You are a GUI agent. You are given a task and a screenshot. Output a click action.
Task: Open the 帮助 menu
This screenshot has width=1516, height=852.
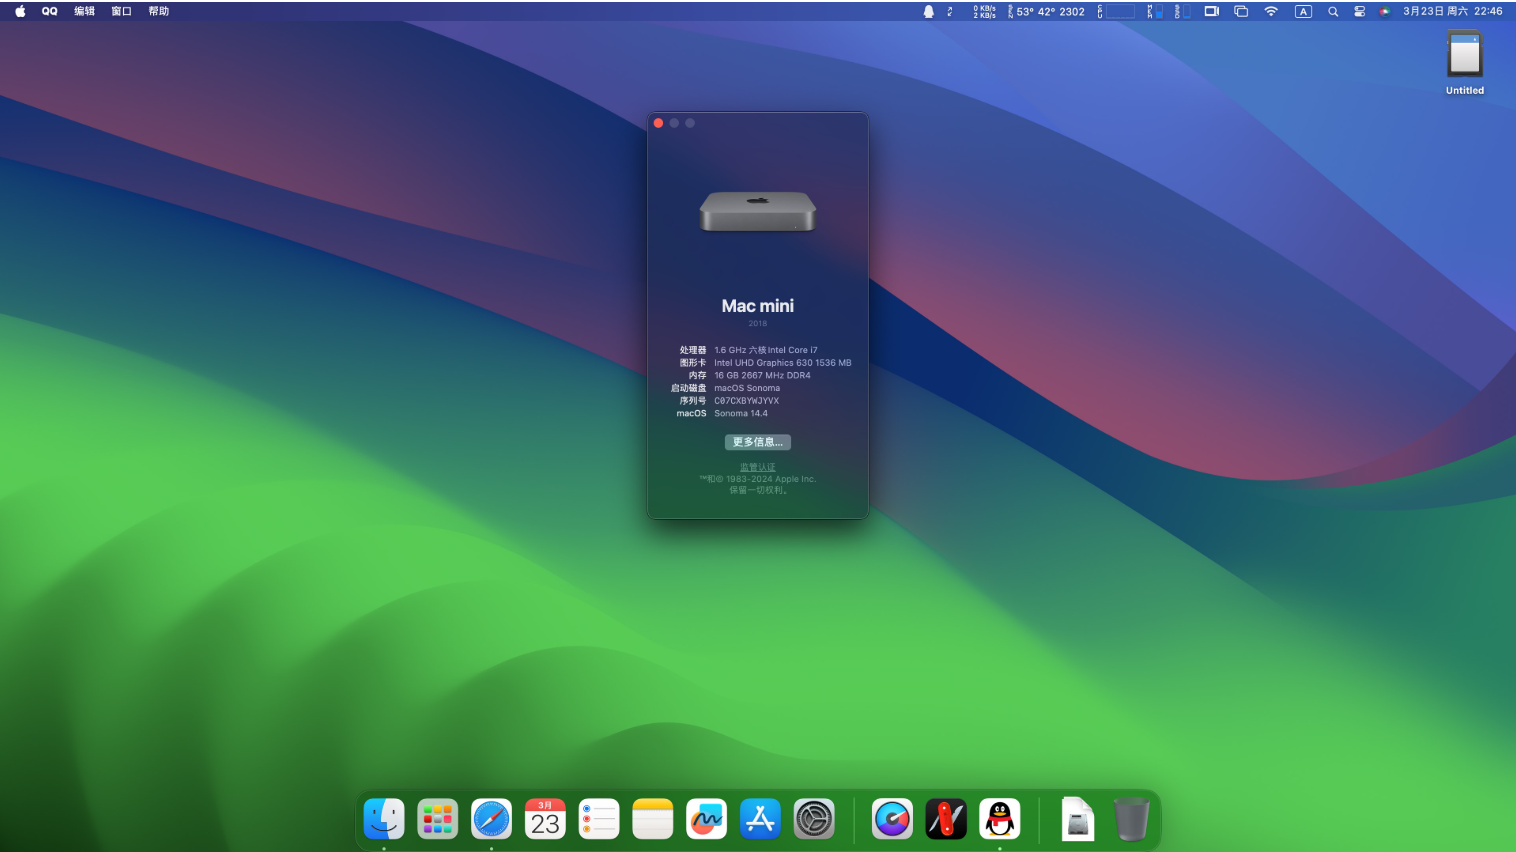[159, 11]
